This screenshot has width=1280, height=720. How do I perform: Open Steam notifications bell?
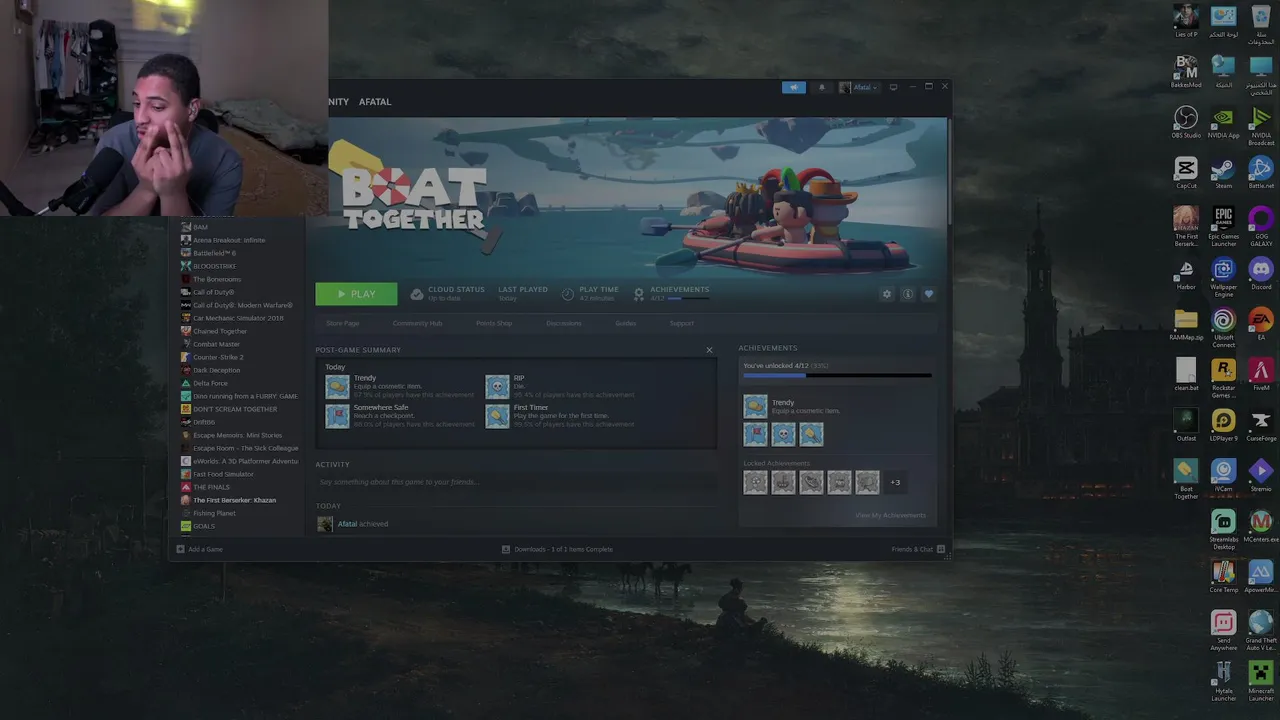(x=822, y=87)
